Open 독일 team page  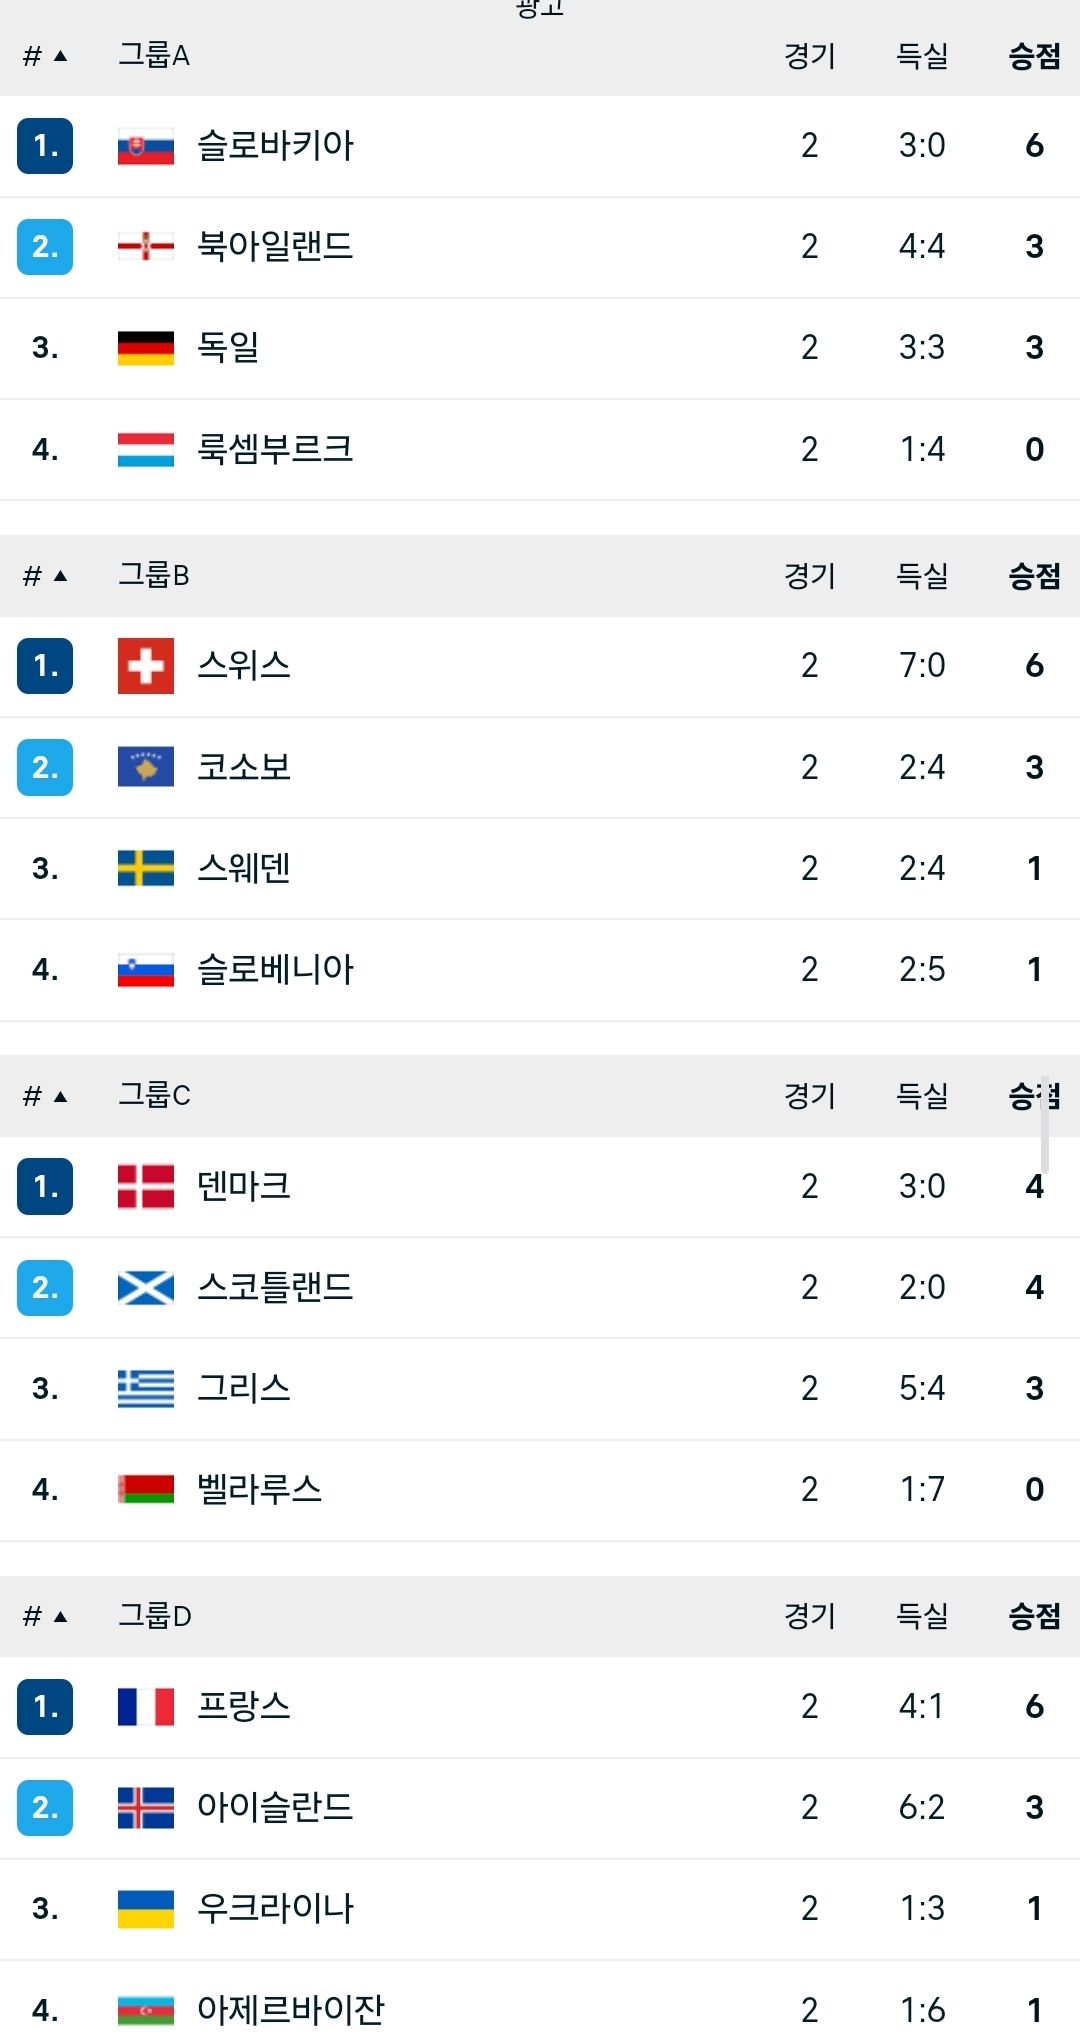click(x=228, y=348)
